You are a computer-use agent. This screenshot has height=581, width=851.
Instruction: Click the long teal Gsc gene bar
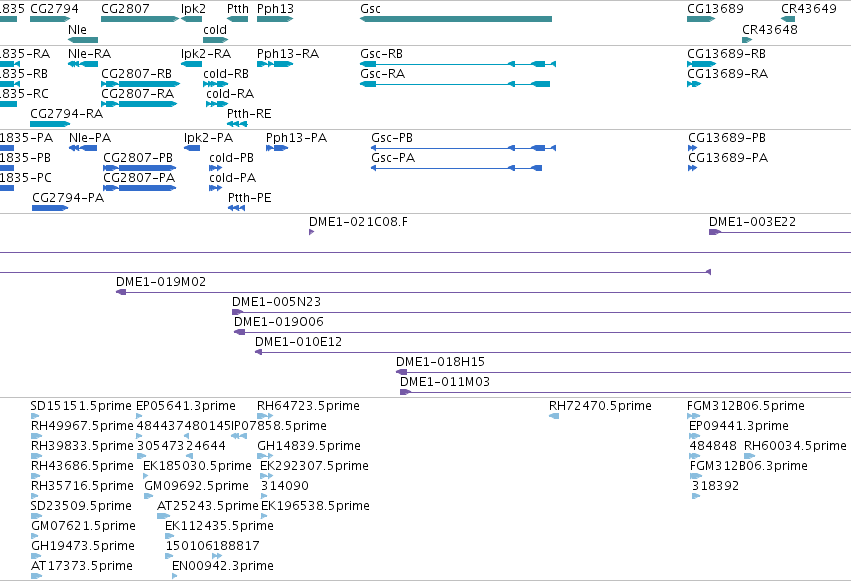[x=456, y=19]
